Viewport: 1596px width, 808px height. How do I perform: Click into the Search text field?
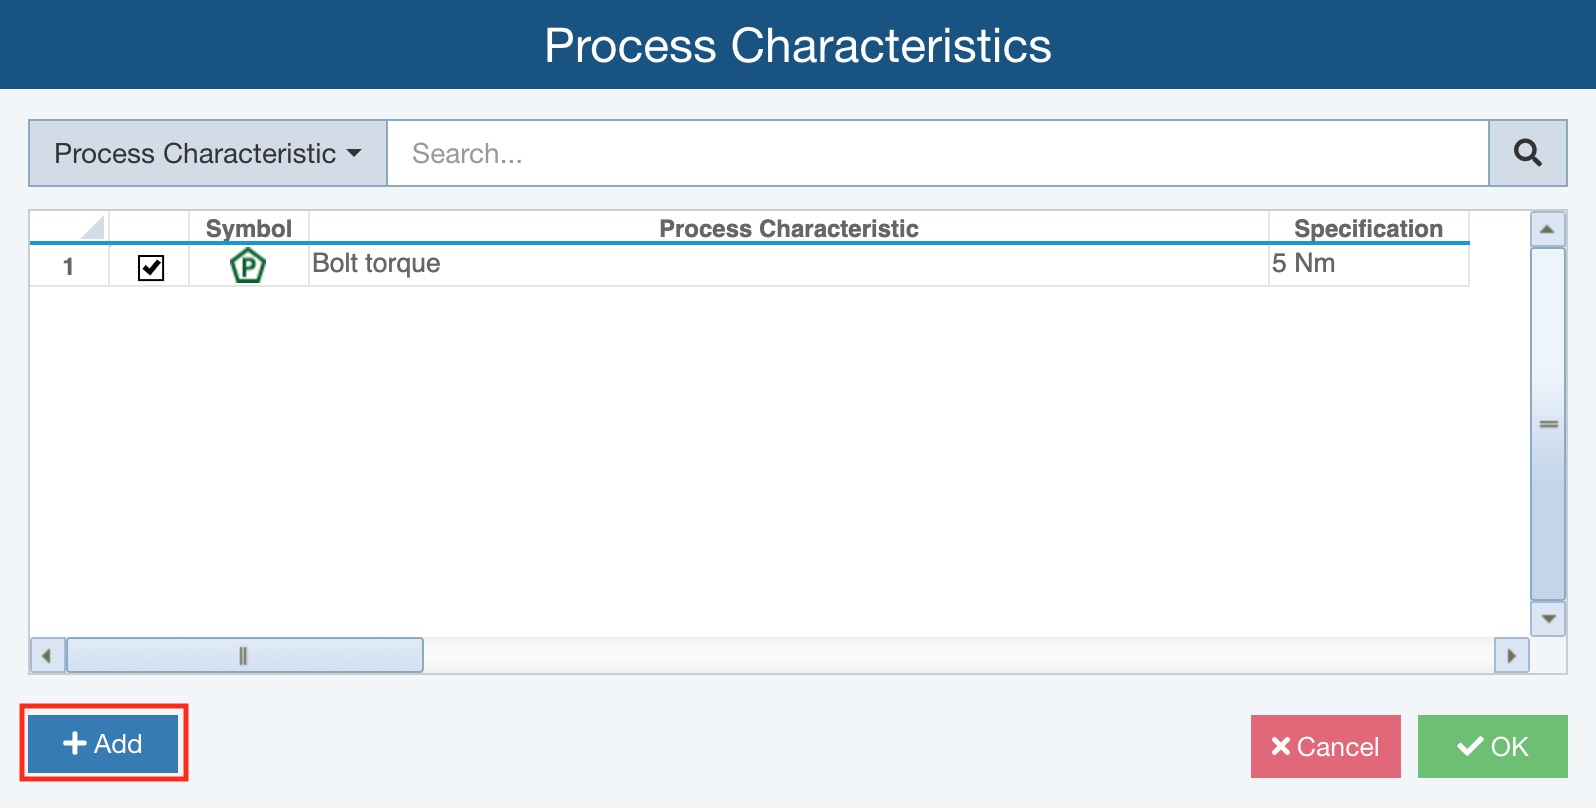pyautogui.click(x=937, y=153)
